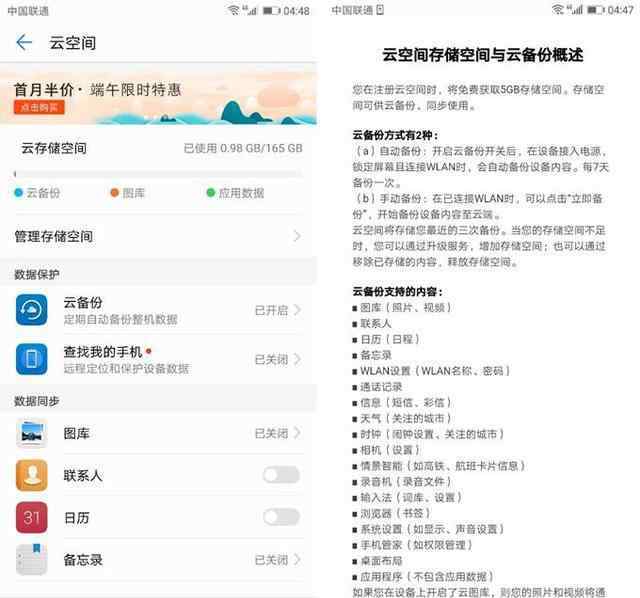Tap the cloud storage usage bar
This screenshot has height=598, width=640.
coord(158,174)
